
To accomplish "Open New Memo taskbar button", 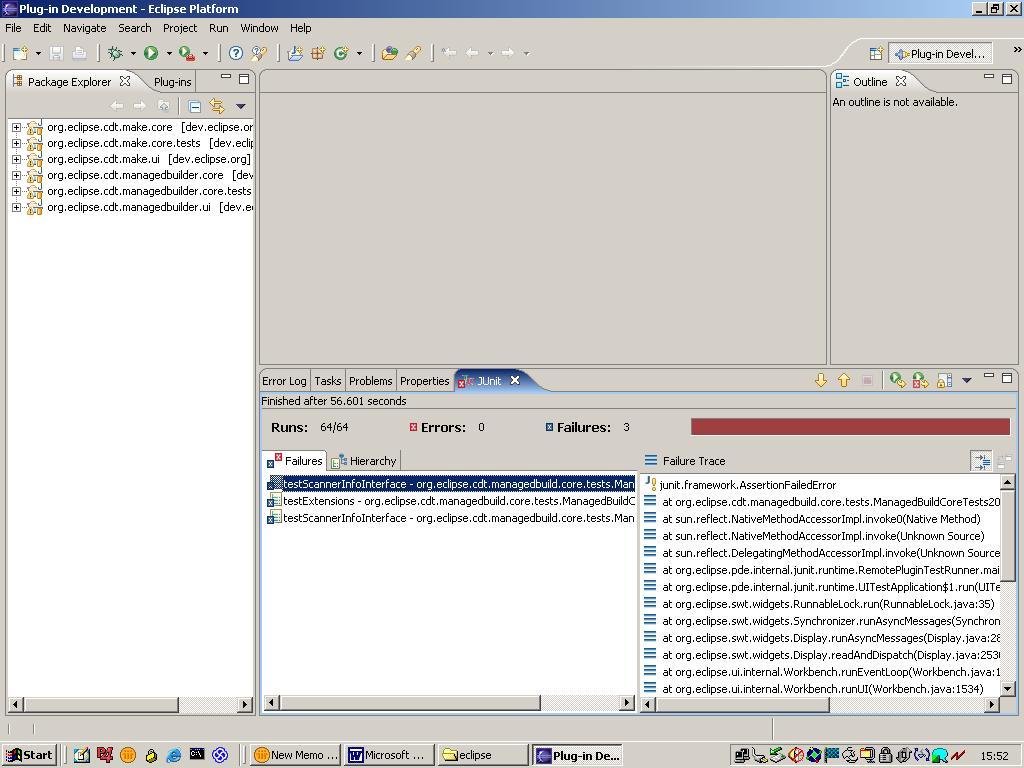I will (296, 755).
